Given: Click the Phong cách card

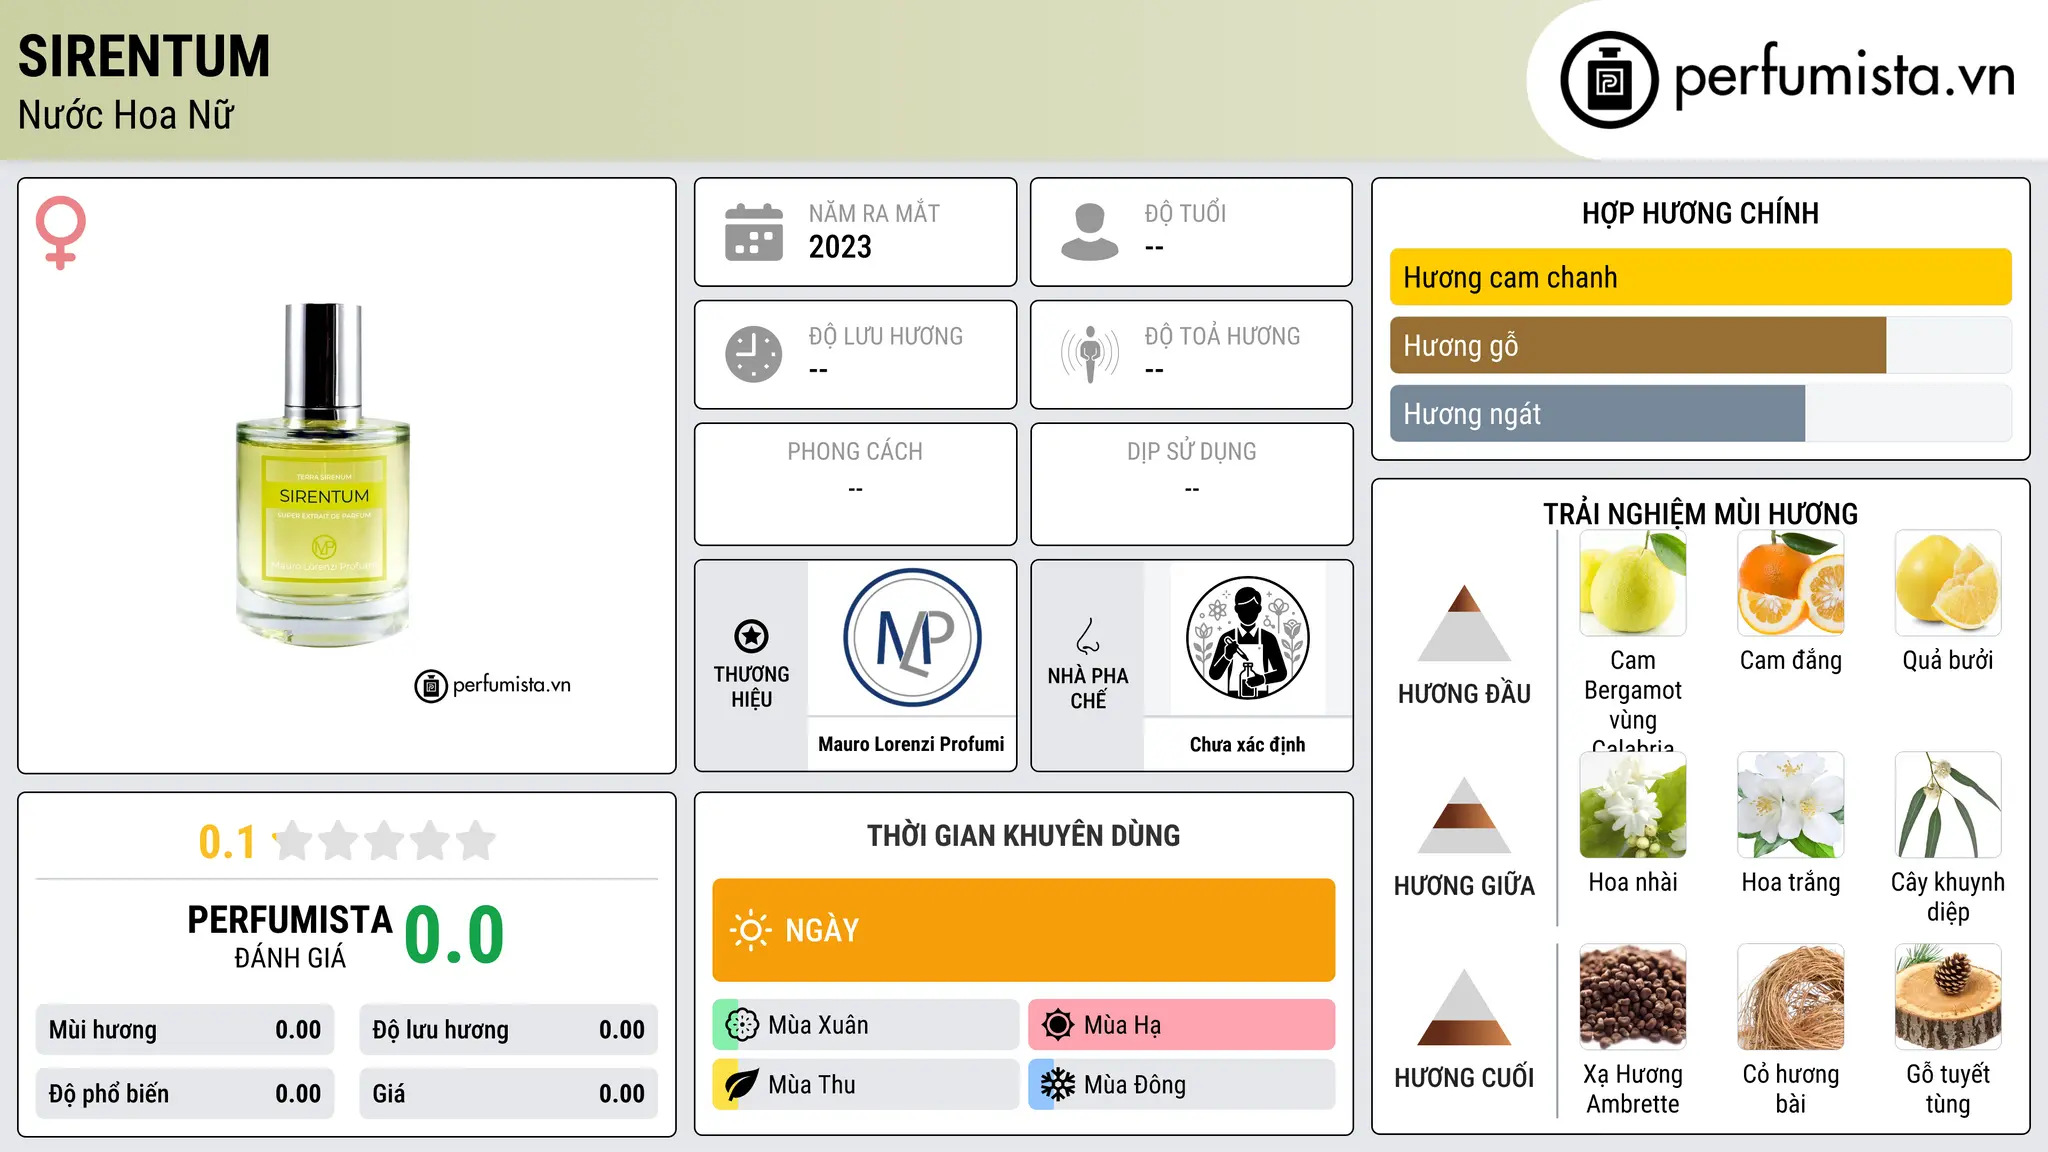Looking at the screenshot, I should 855,484.
